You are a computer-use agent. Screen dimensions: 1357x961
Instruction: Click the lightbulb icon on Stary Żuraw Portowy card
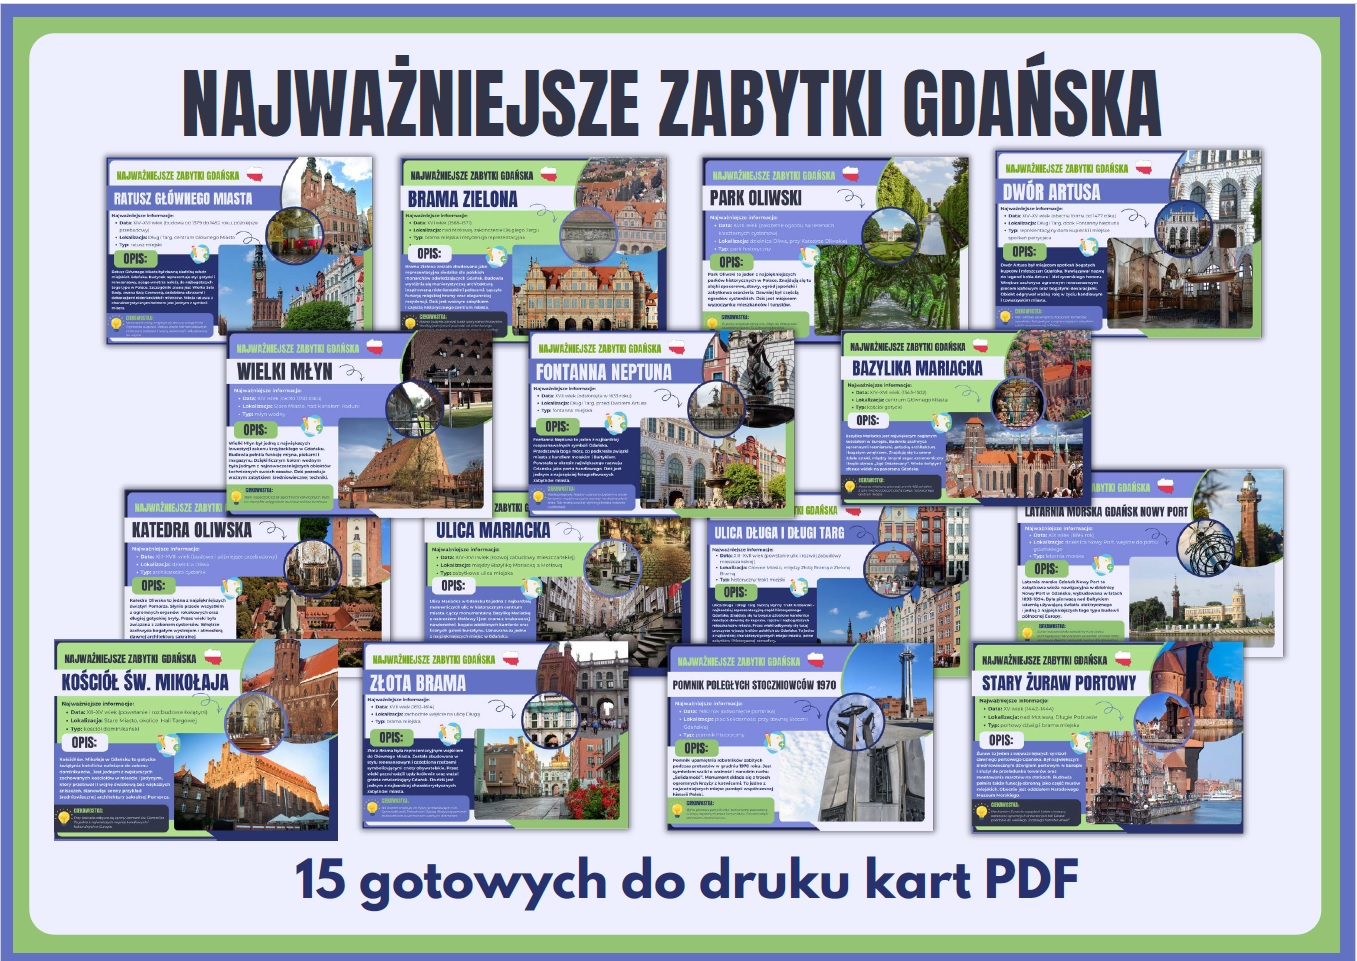tap(981, 811)
